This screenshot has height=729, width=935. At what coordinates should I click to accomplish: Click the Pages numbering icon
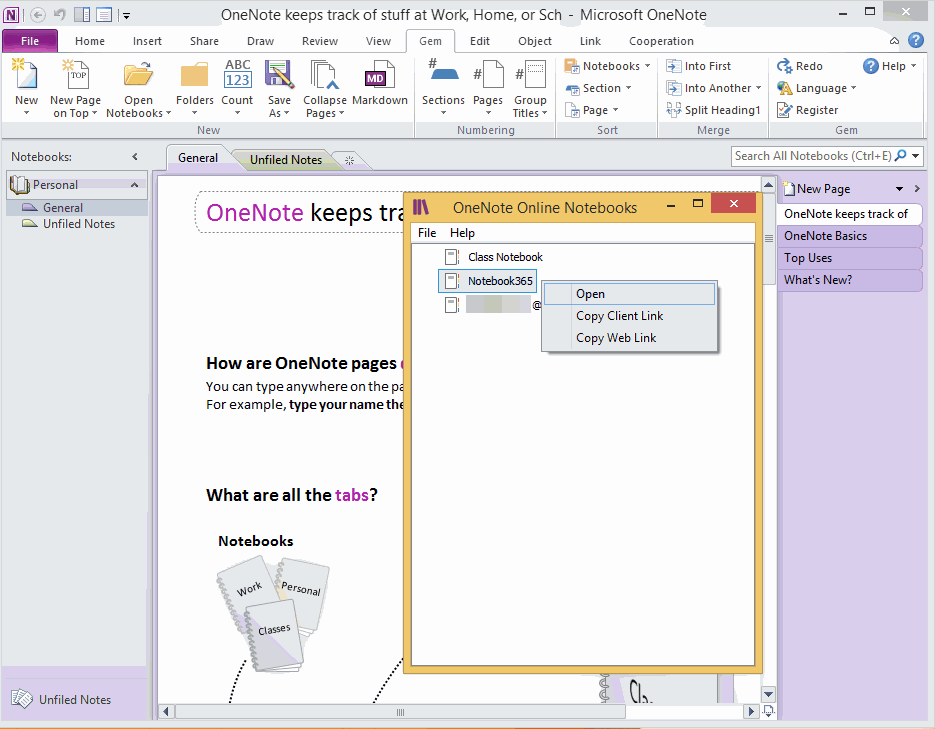point(488,75)
